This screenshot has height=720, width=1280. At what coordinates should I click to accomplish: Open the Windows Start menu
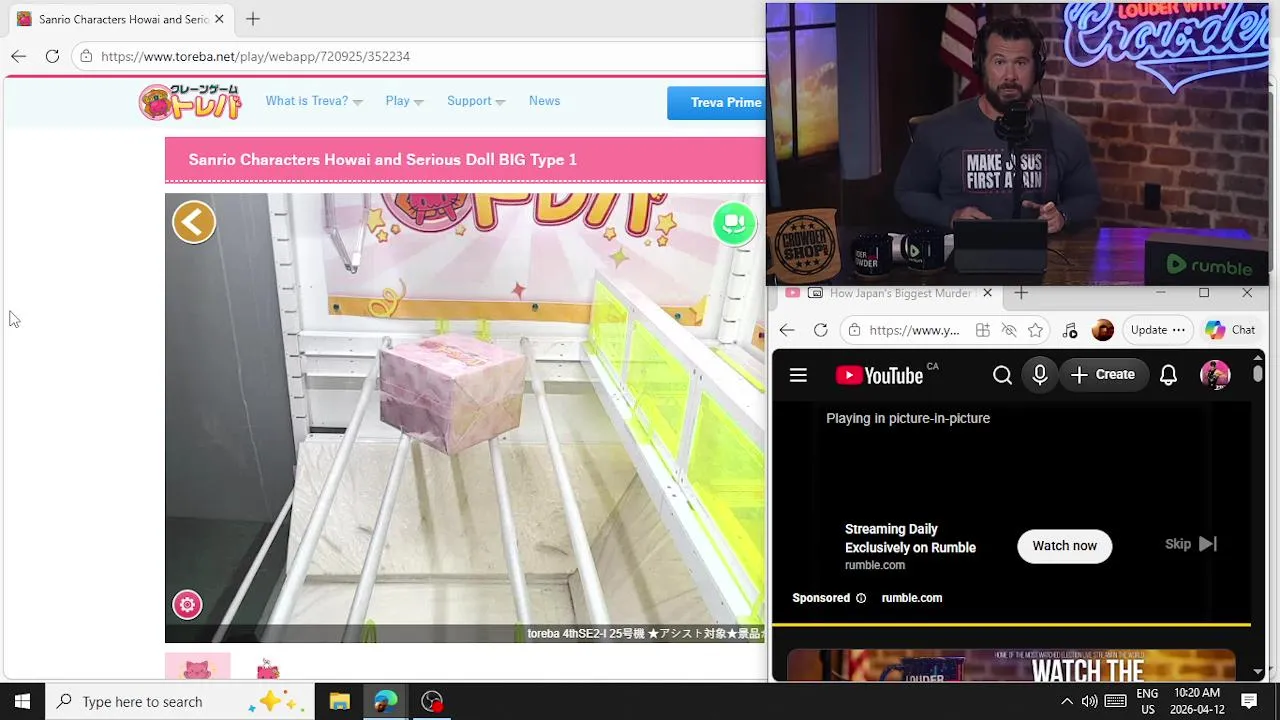pyautogui.click(x=22, y=701)
